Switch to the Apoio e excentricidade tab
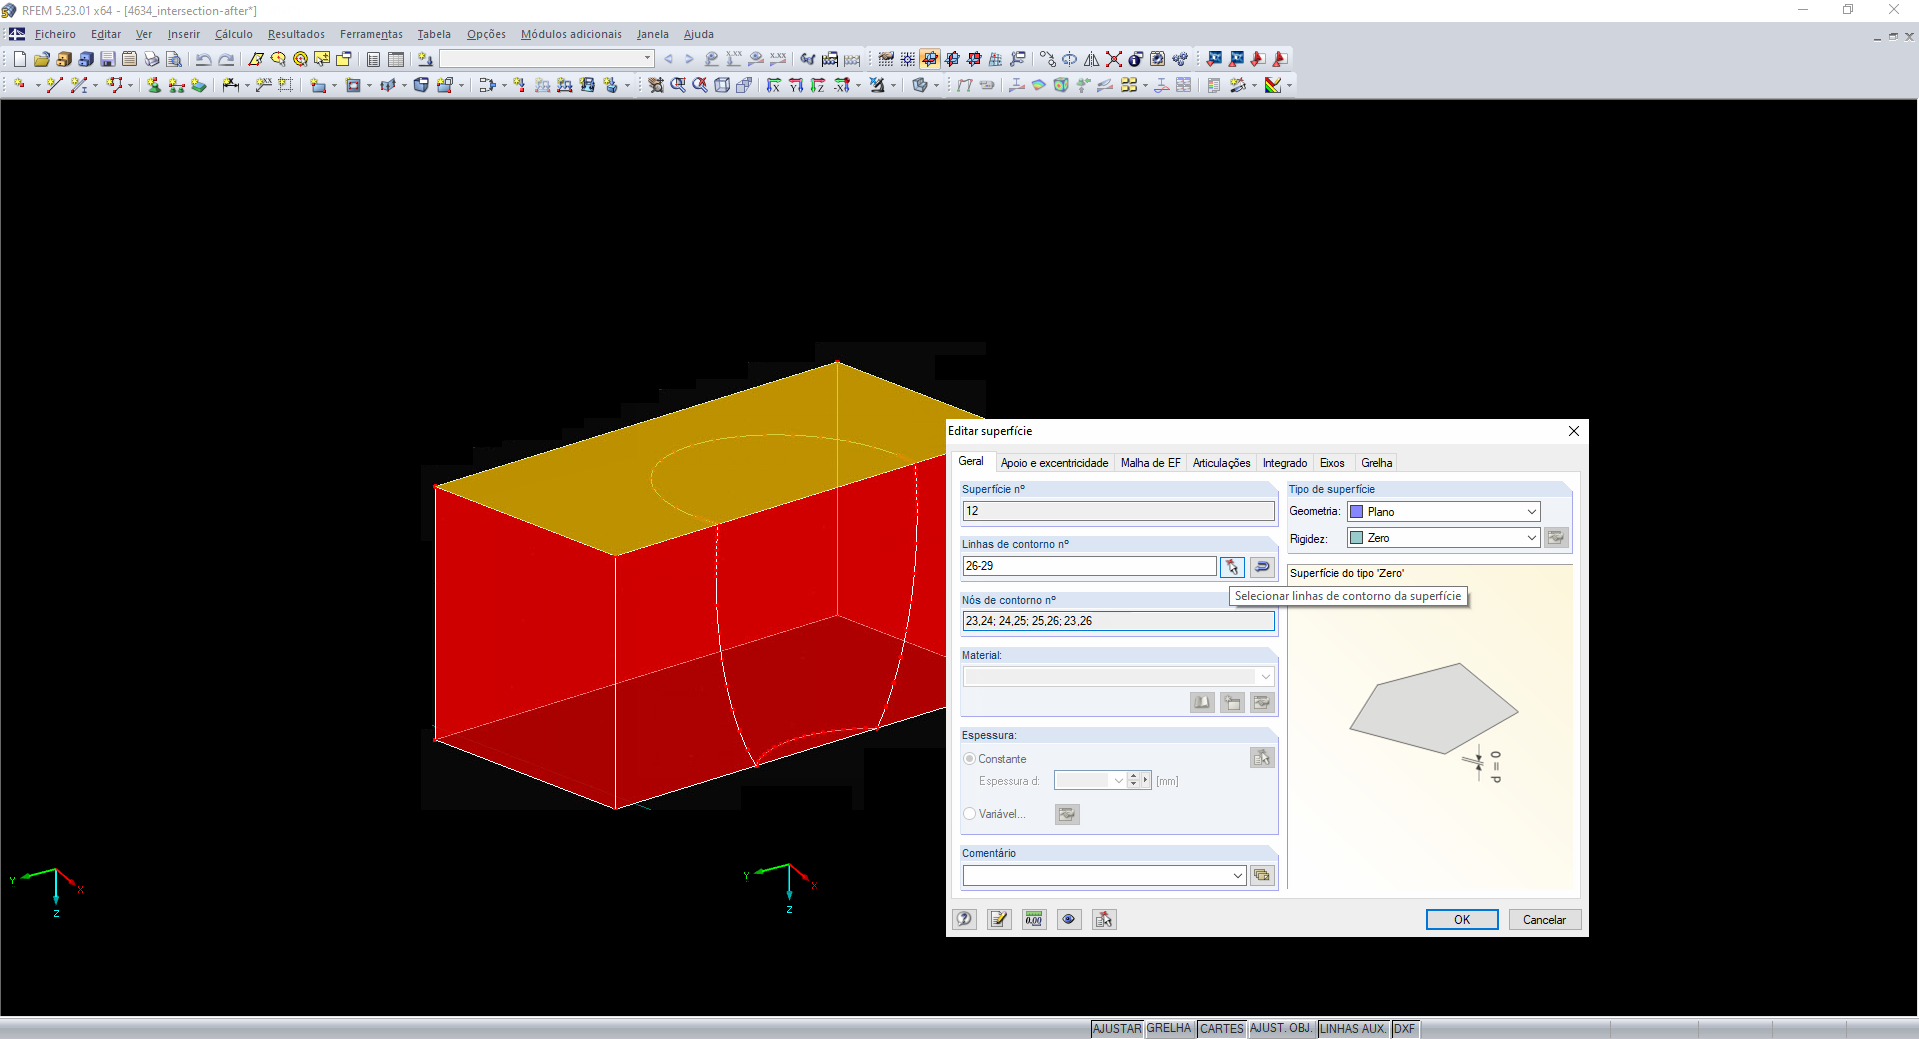 1054,463
